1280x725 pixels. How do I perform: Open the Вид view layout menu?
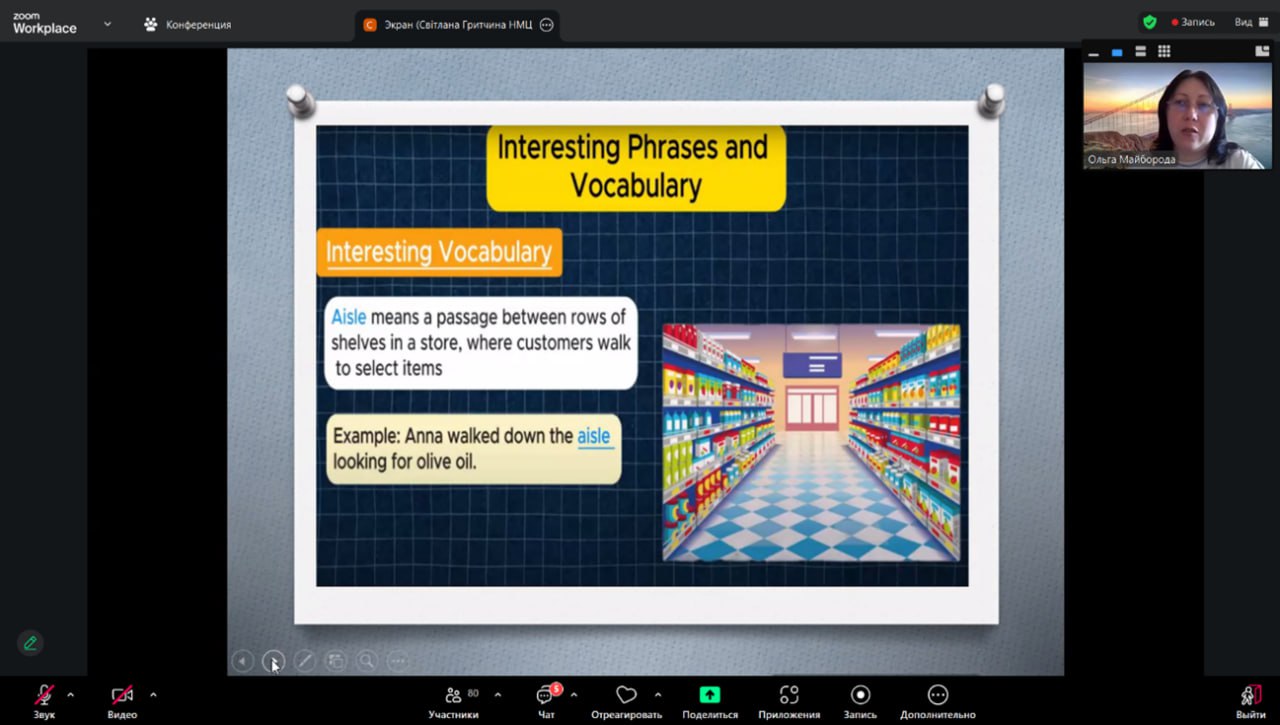coord(1251,22)
